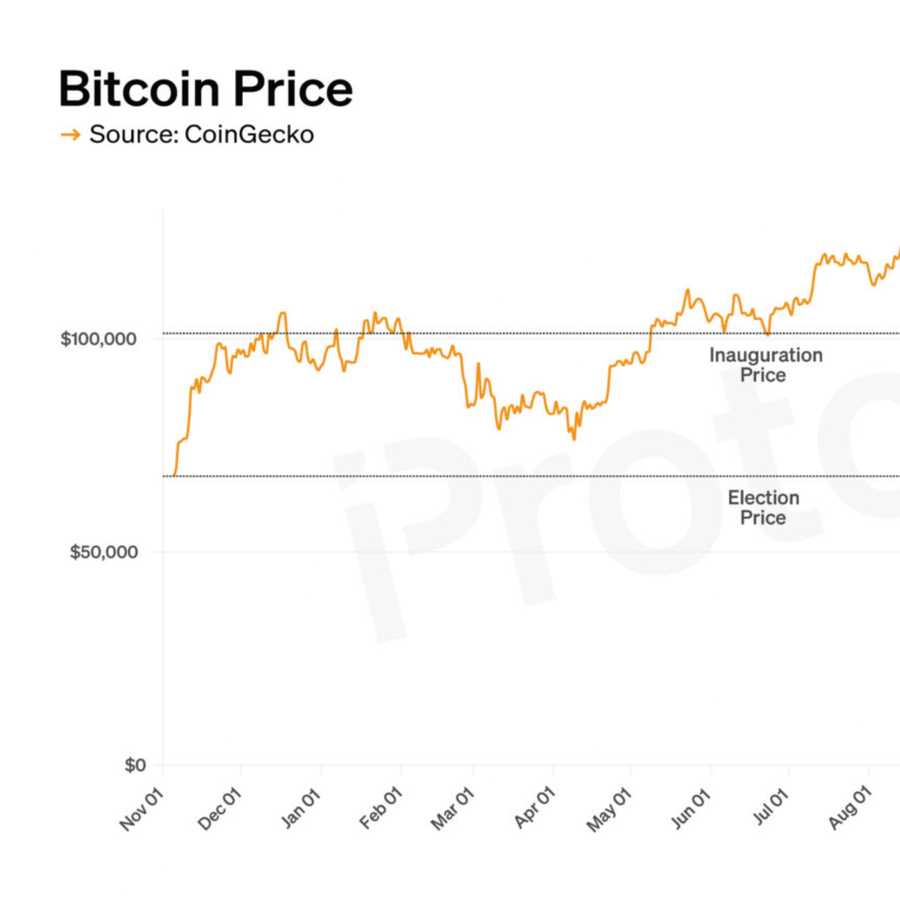Click the Election Price annotation text
Screen dimensions: 900x900
[x=763, y=508]
